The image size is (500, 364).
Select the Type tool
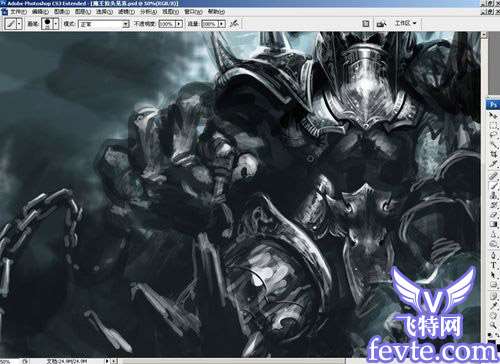493,266
